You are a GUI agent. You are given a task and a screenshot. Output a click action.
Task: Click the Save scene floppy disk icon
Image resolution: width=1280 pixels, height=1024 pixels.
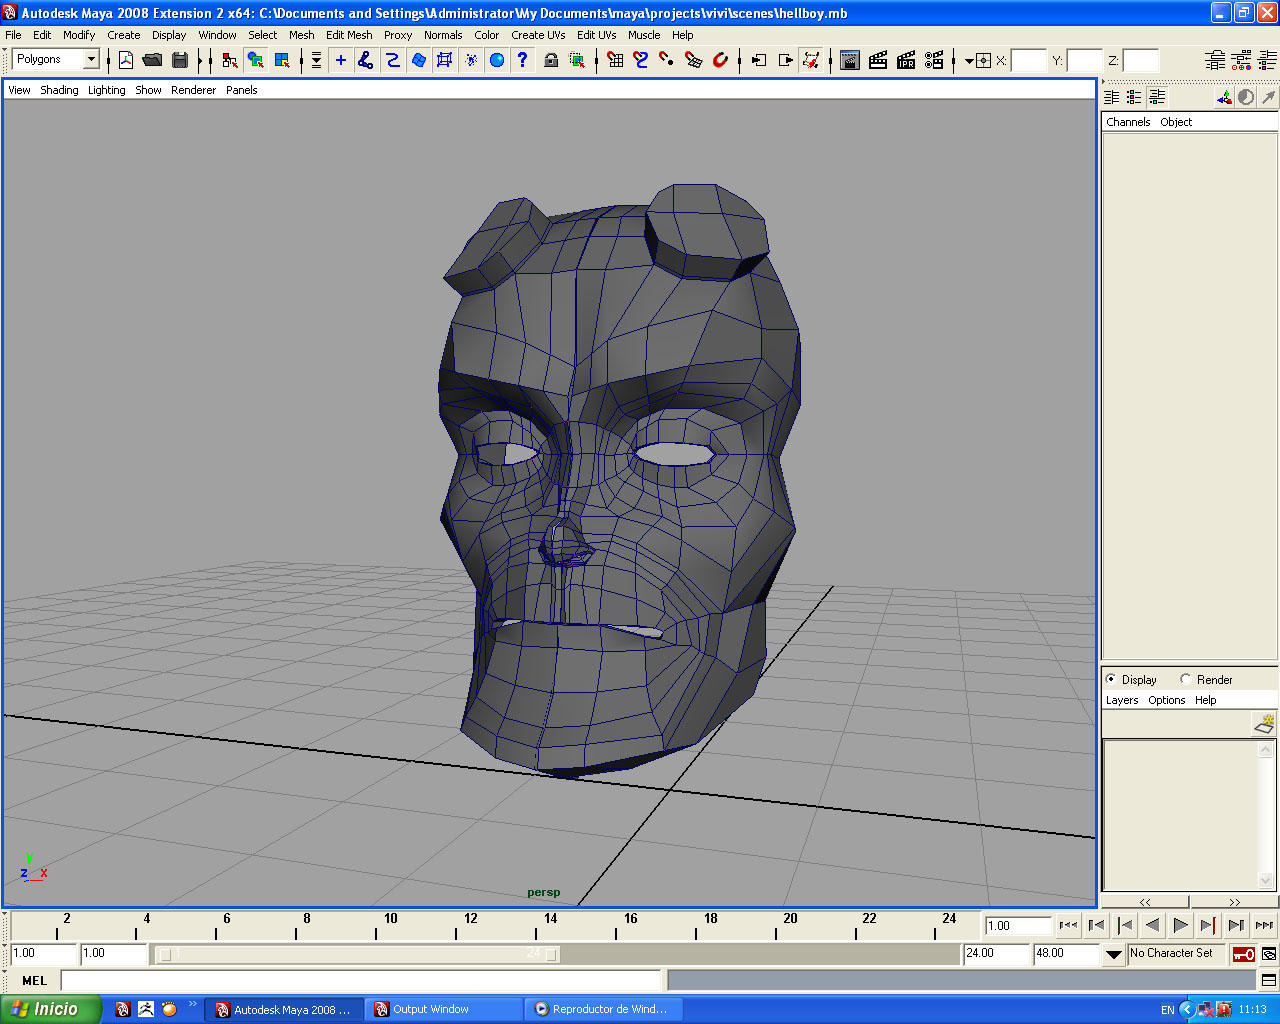tap(180, 60)
